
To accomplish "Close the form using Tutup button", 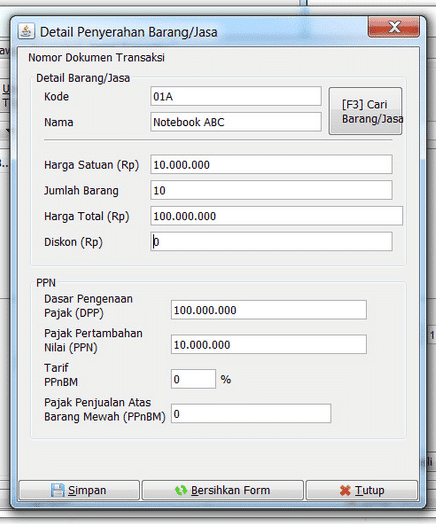I will click(362, 490).
